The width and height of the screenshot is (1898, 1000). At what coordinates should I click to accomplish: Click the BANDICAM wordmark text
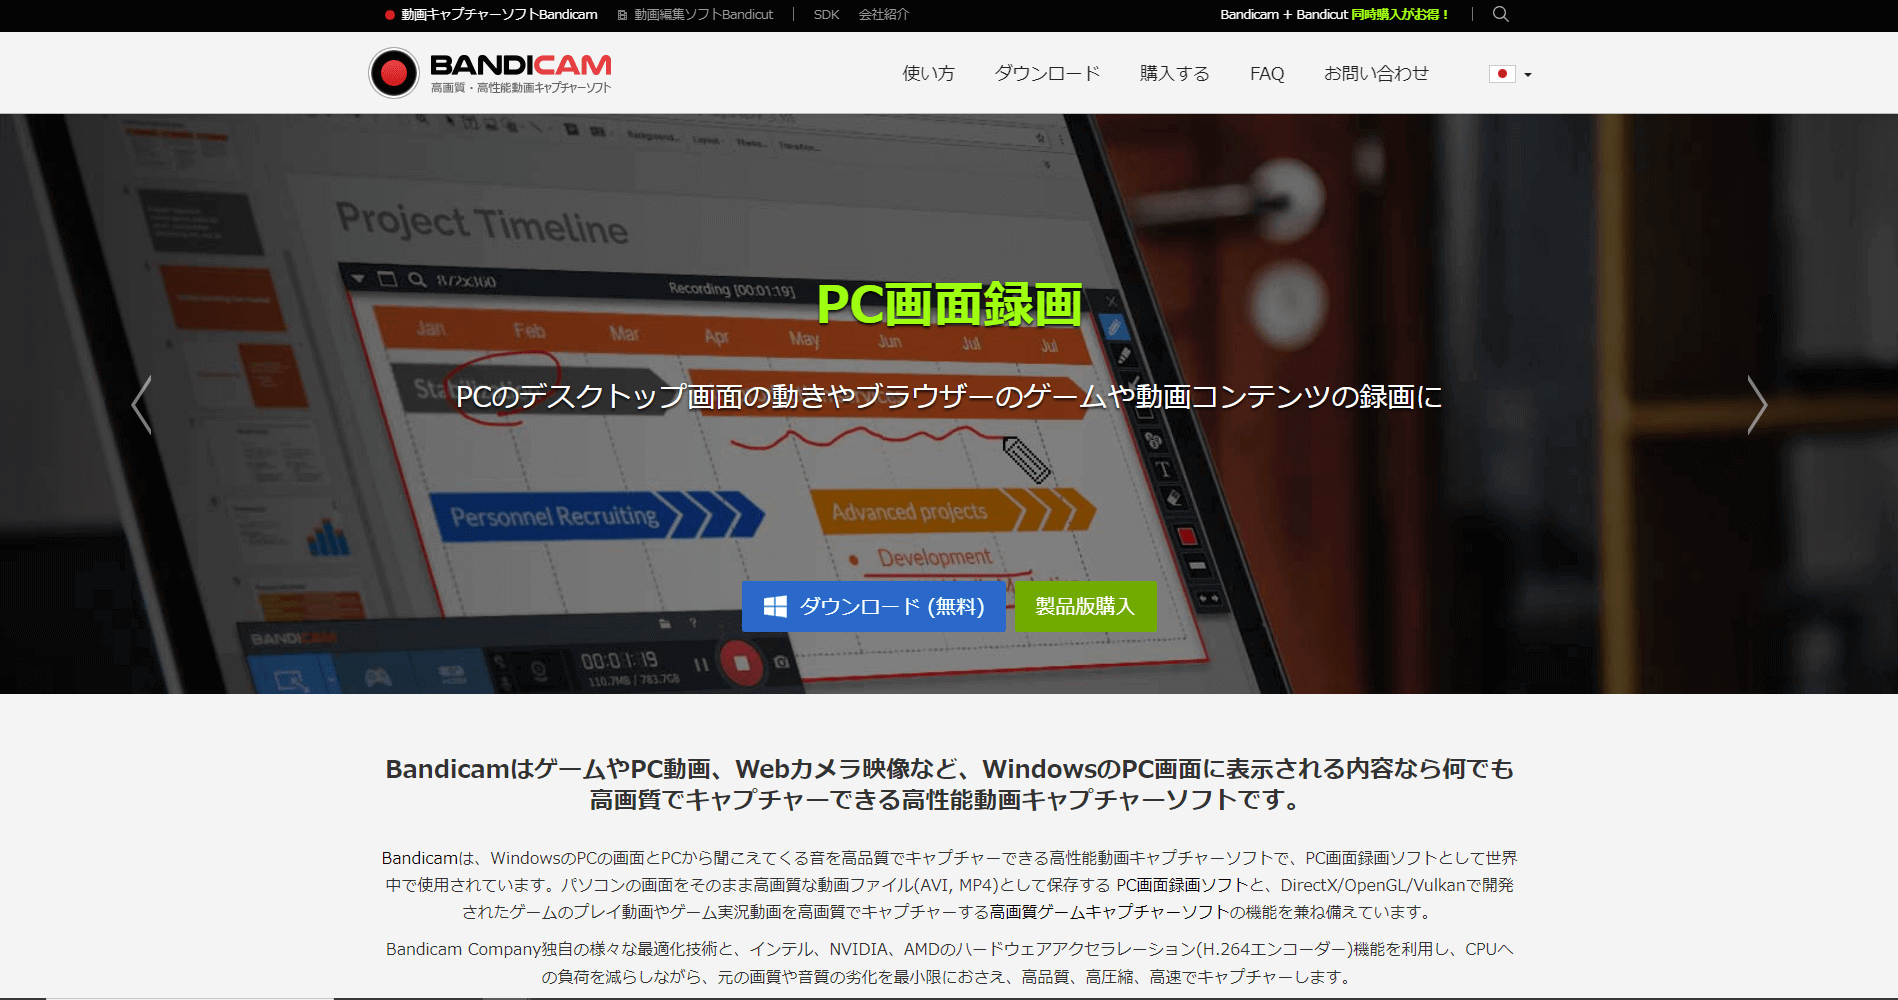[x=520, y=65]
